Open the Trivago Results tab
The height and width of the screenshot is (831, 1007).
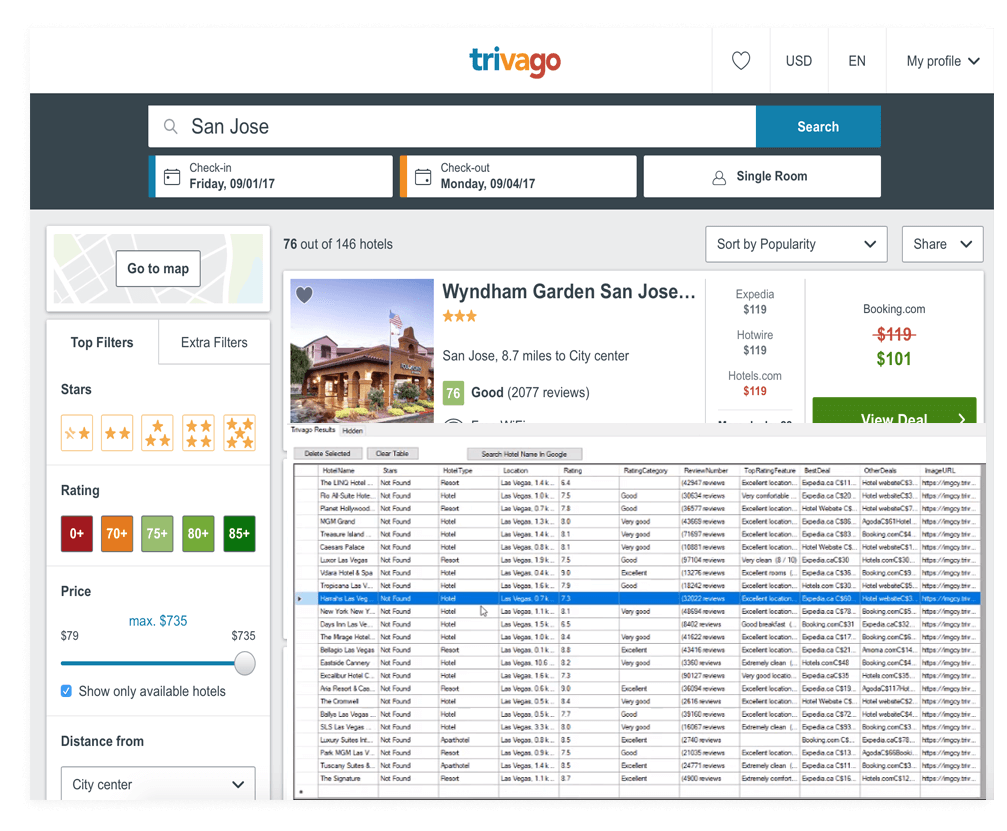click(313, 430)
